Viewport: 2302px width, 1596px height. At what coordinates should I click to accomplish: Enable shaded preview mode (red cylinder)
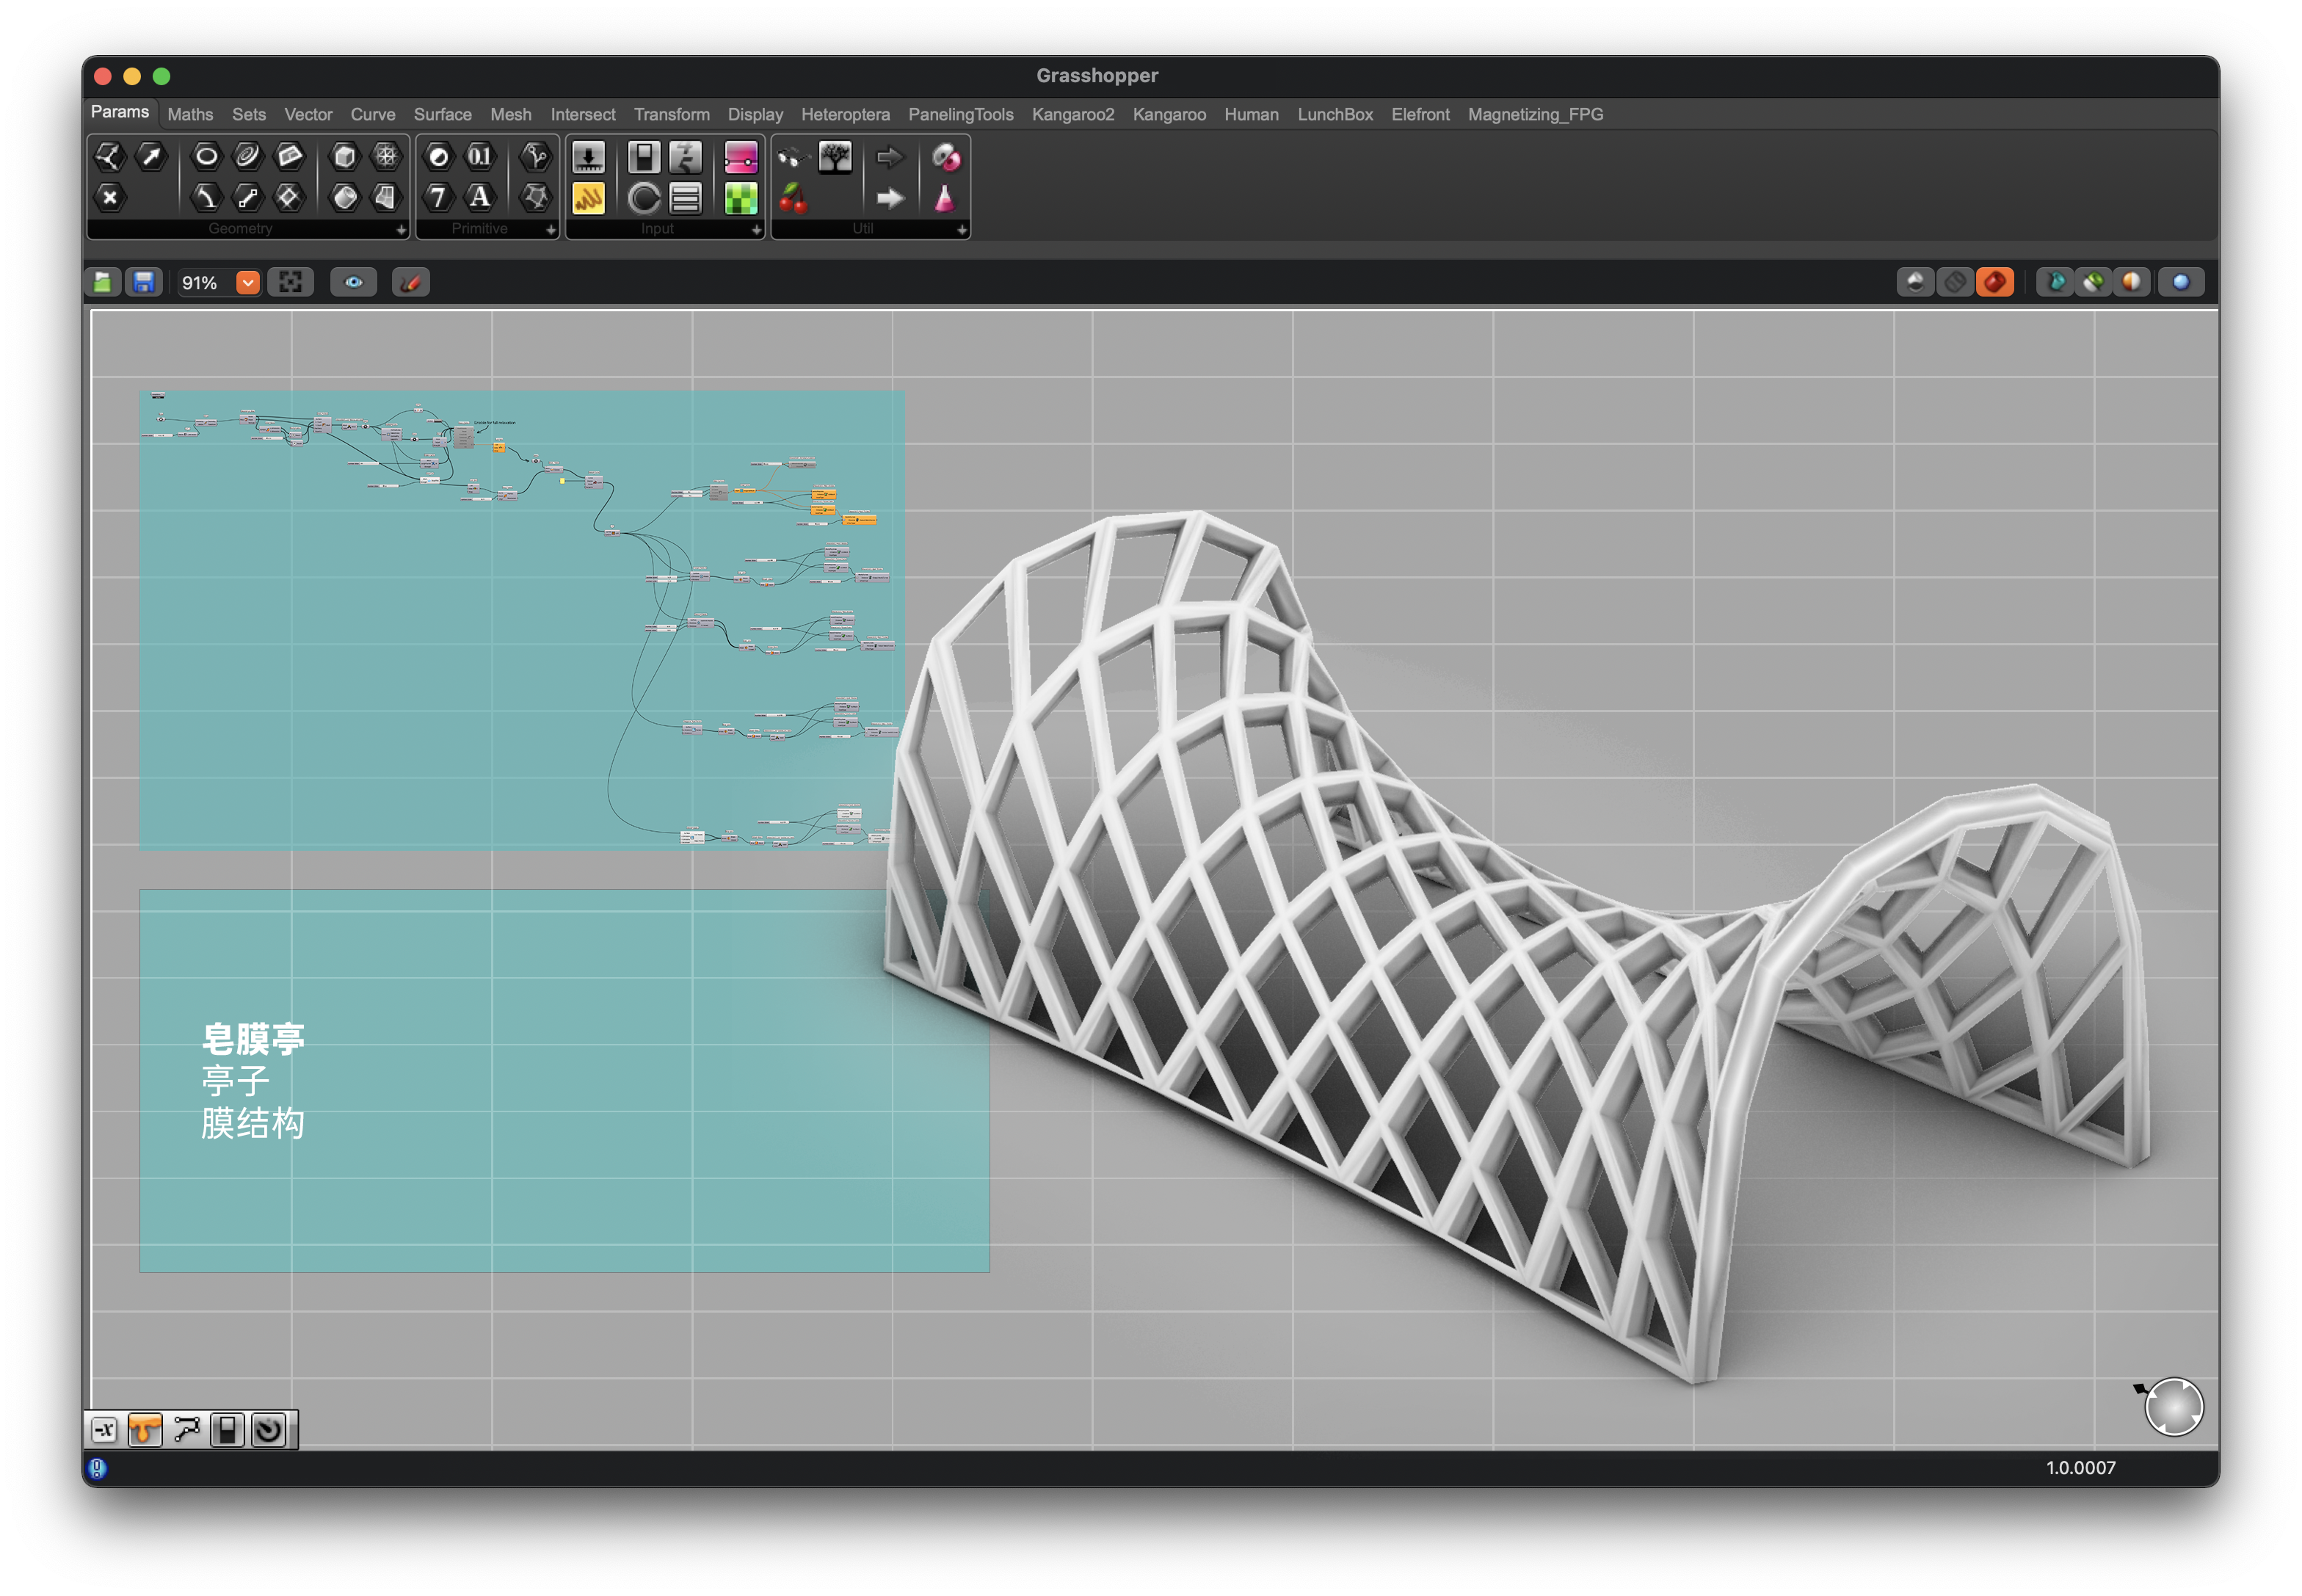[1994, 283]
